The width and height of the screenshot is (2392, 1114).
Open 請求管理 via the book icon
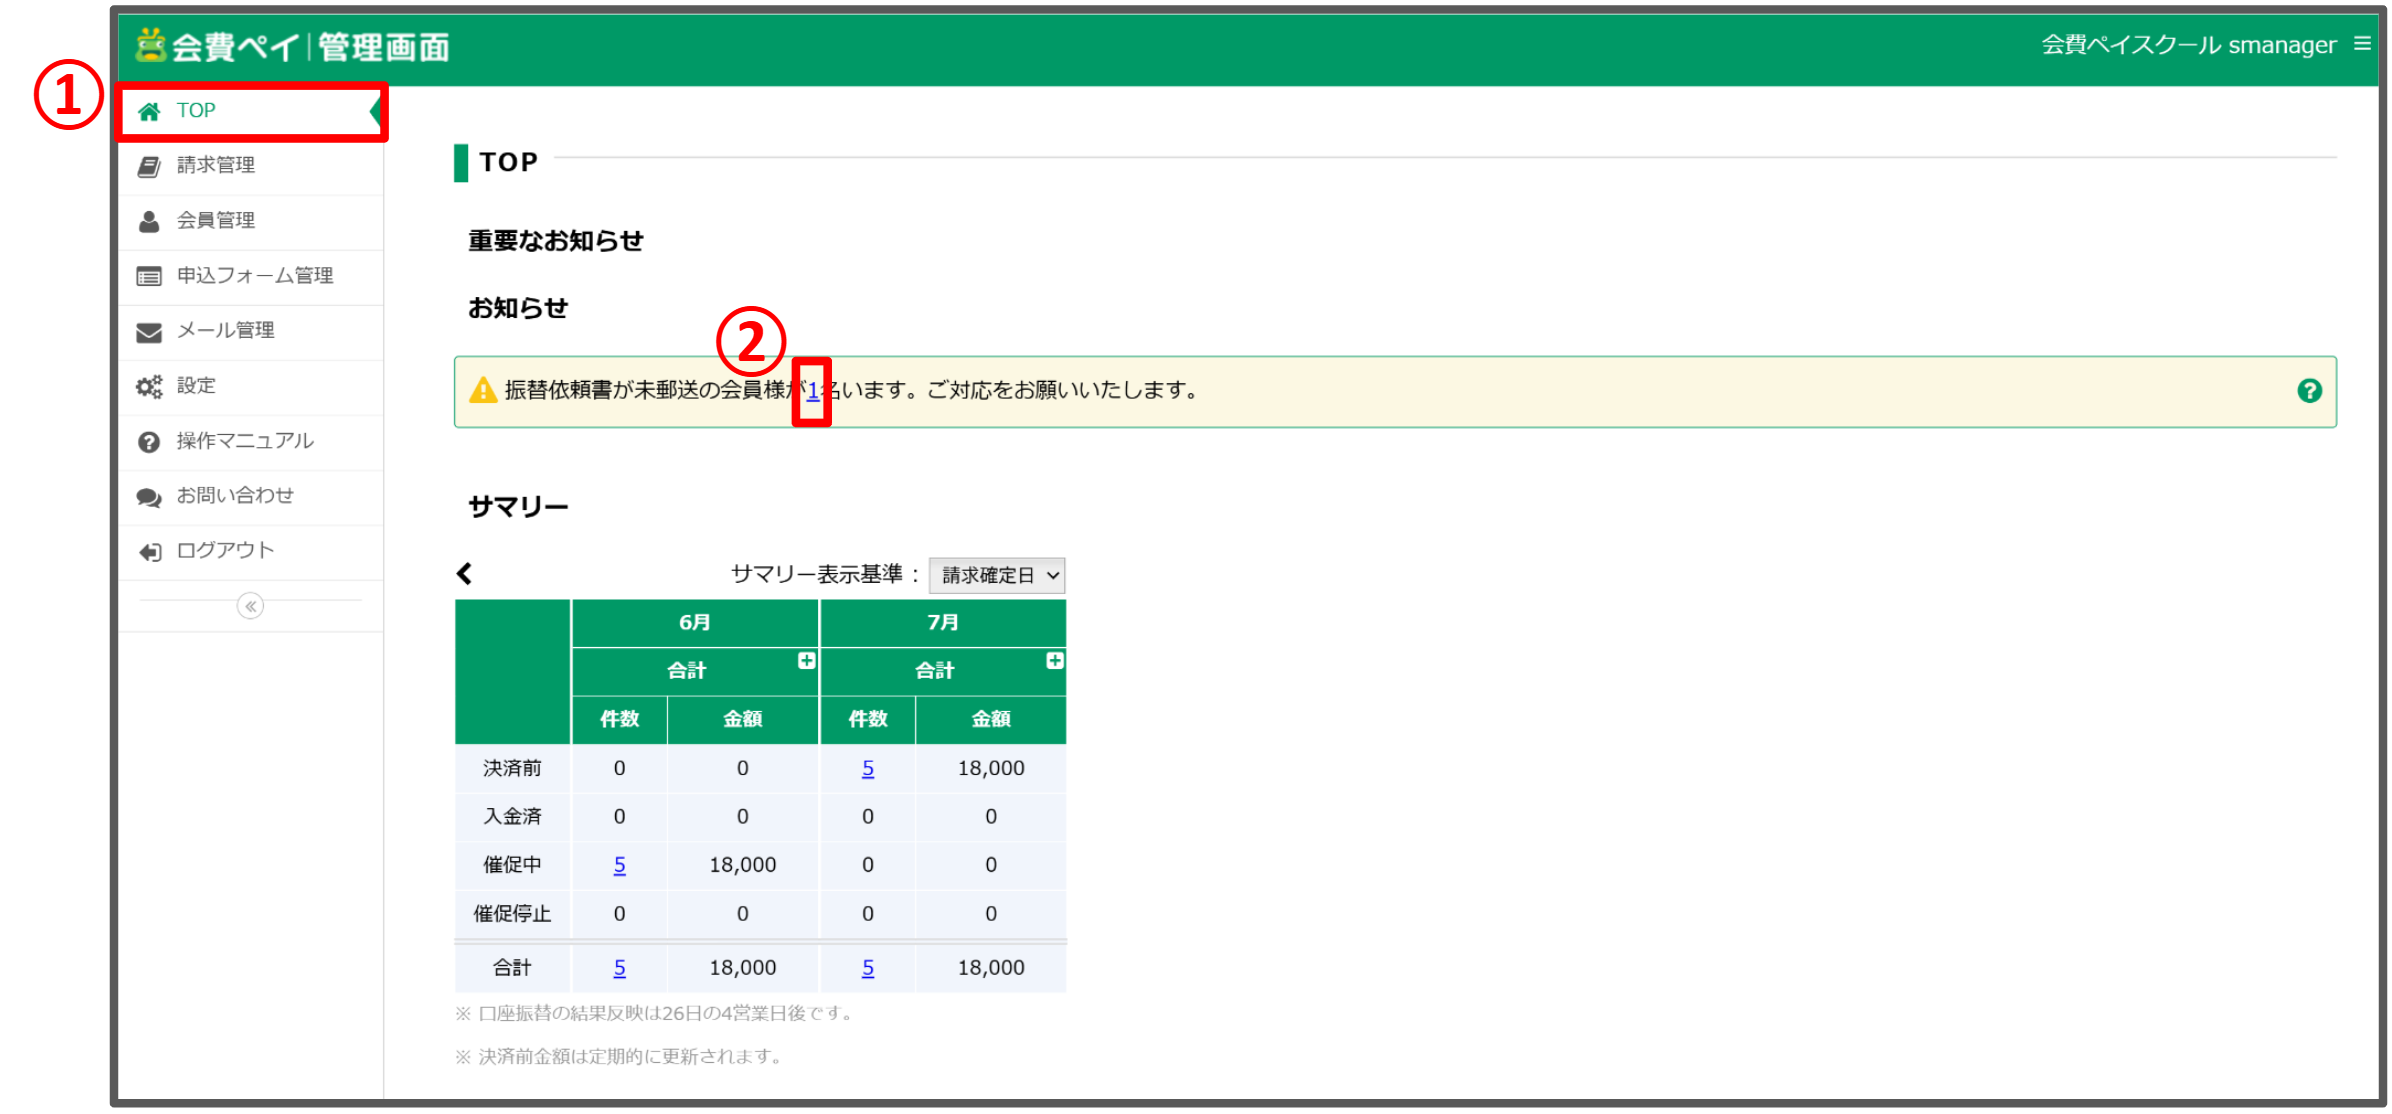(x=149, y=165)
